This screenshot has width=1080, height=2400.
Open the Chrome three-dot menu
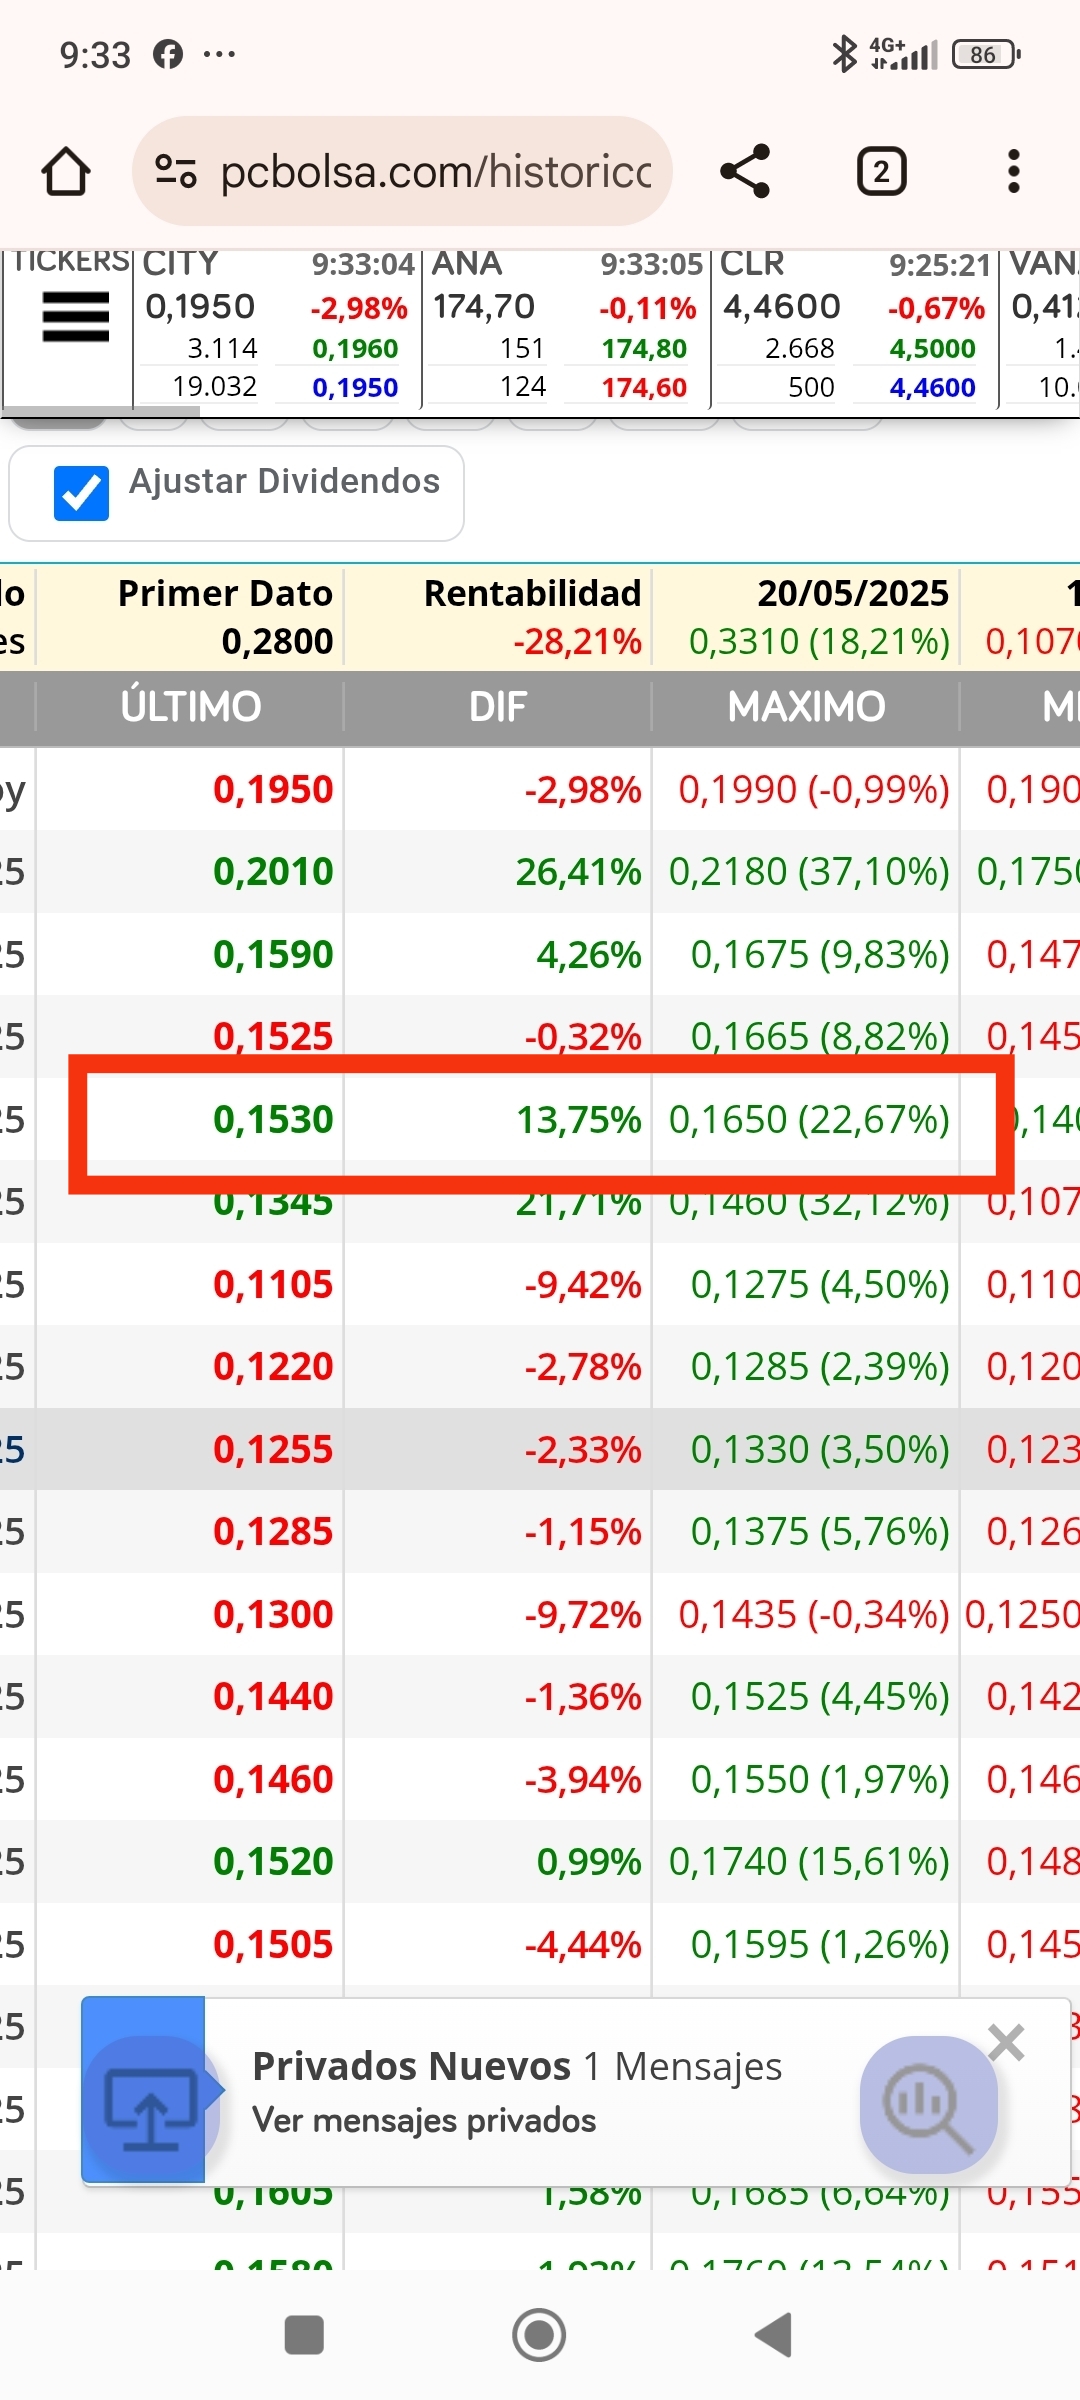point(1014,171)
